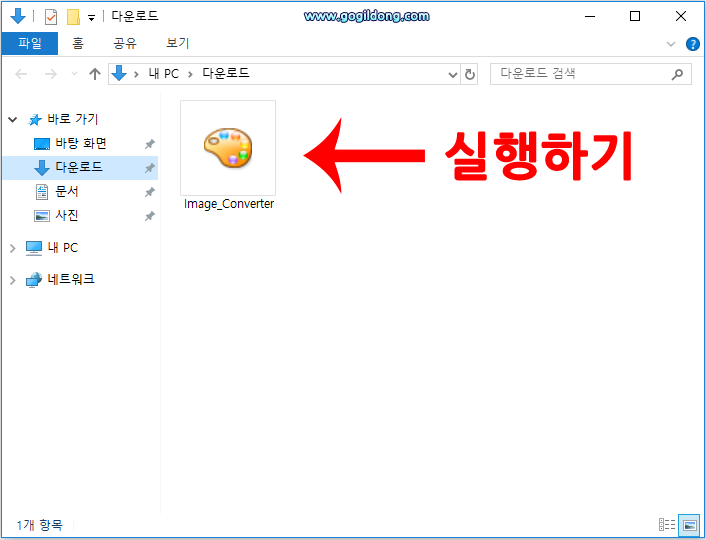Collapse the 바로 가기 tree section

13,119
